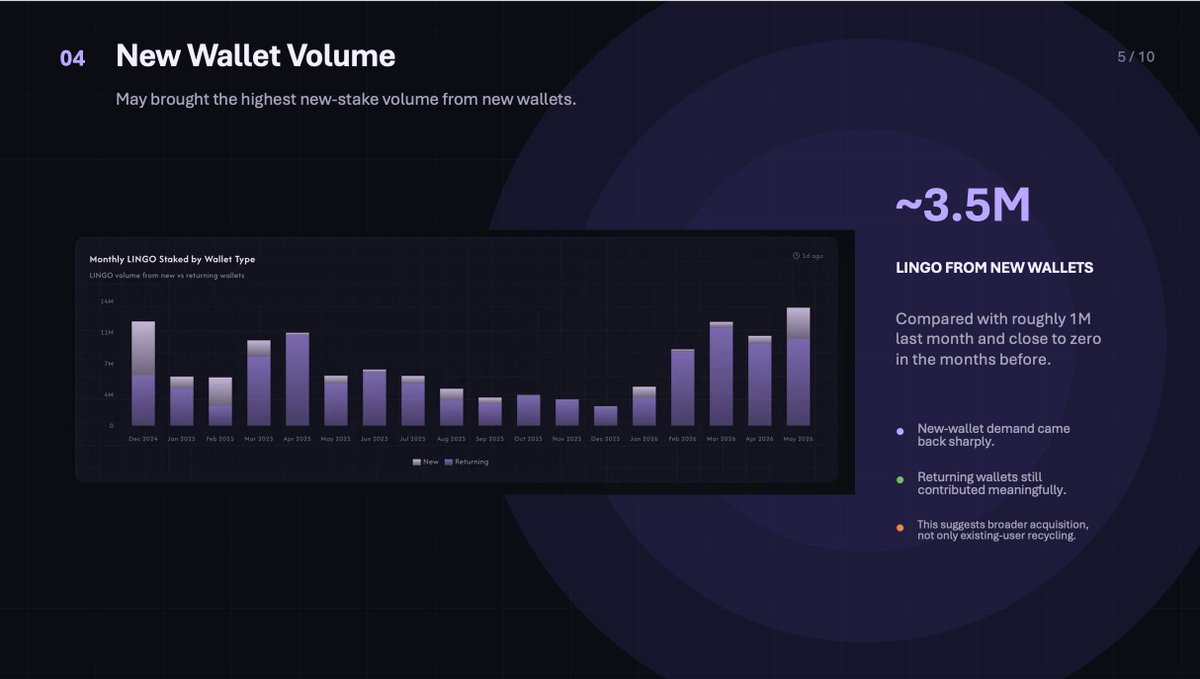The width and height of the screenshot is (1200, 679).
Task: Click subtitle 'LINGO volume from new vs returning wallets'
Action: click(x=167, y=275)
